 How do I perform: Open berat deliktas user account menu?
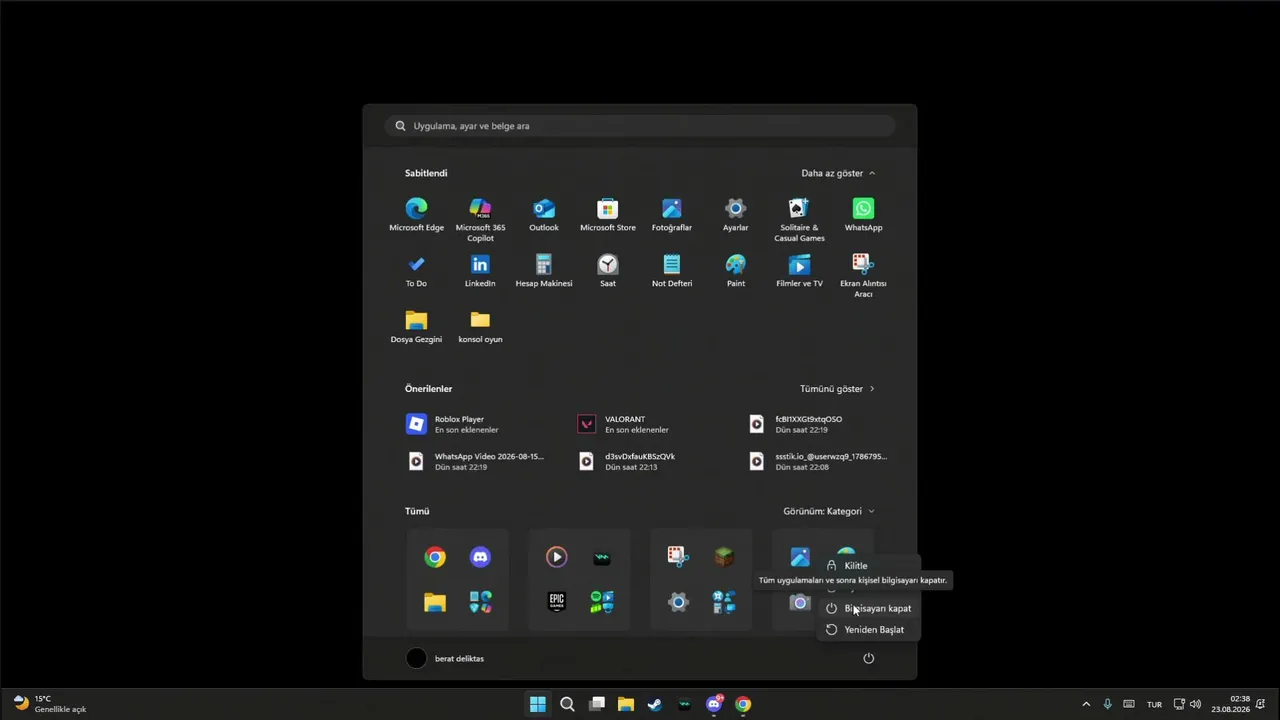(x=446, y=658)
